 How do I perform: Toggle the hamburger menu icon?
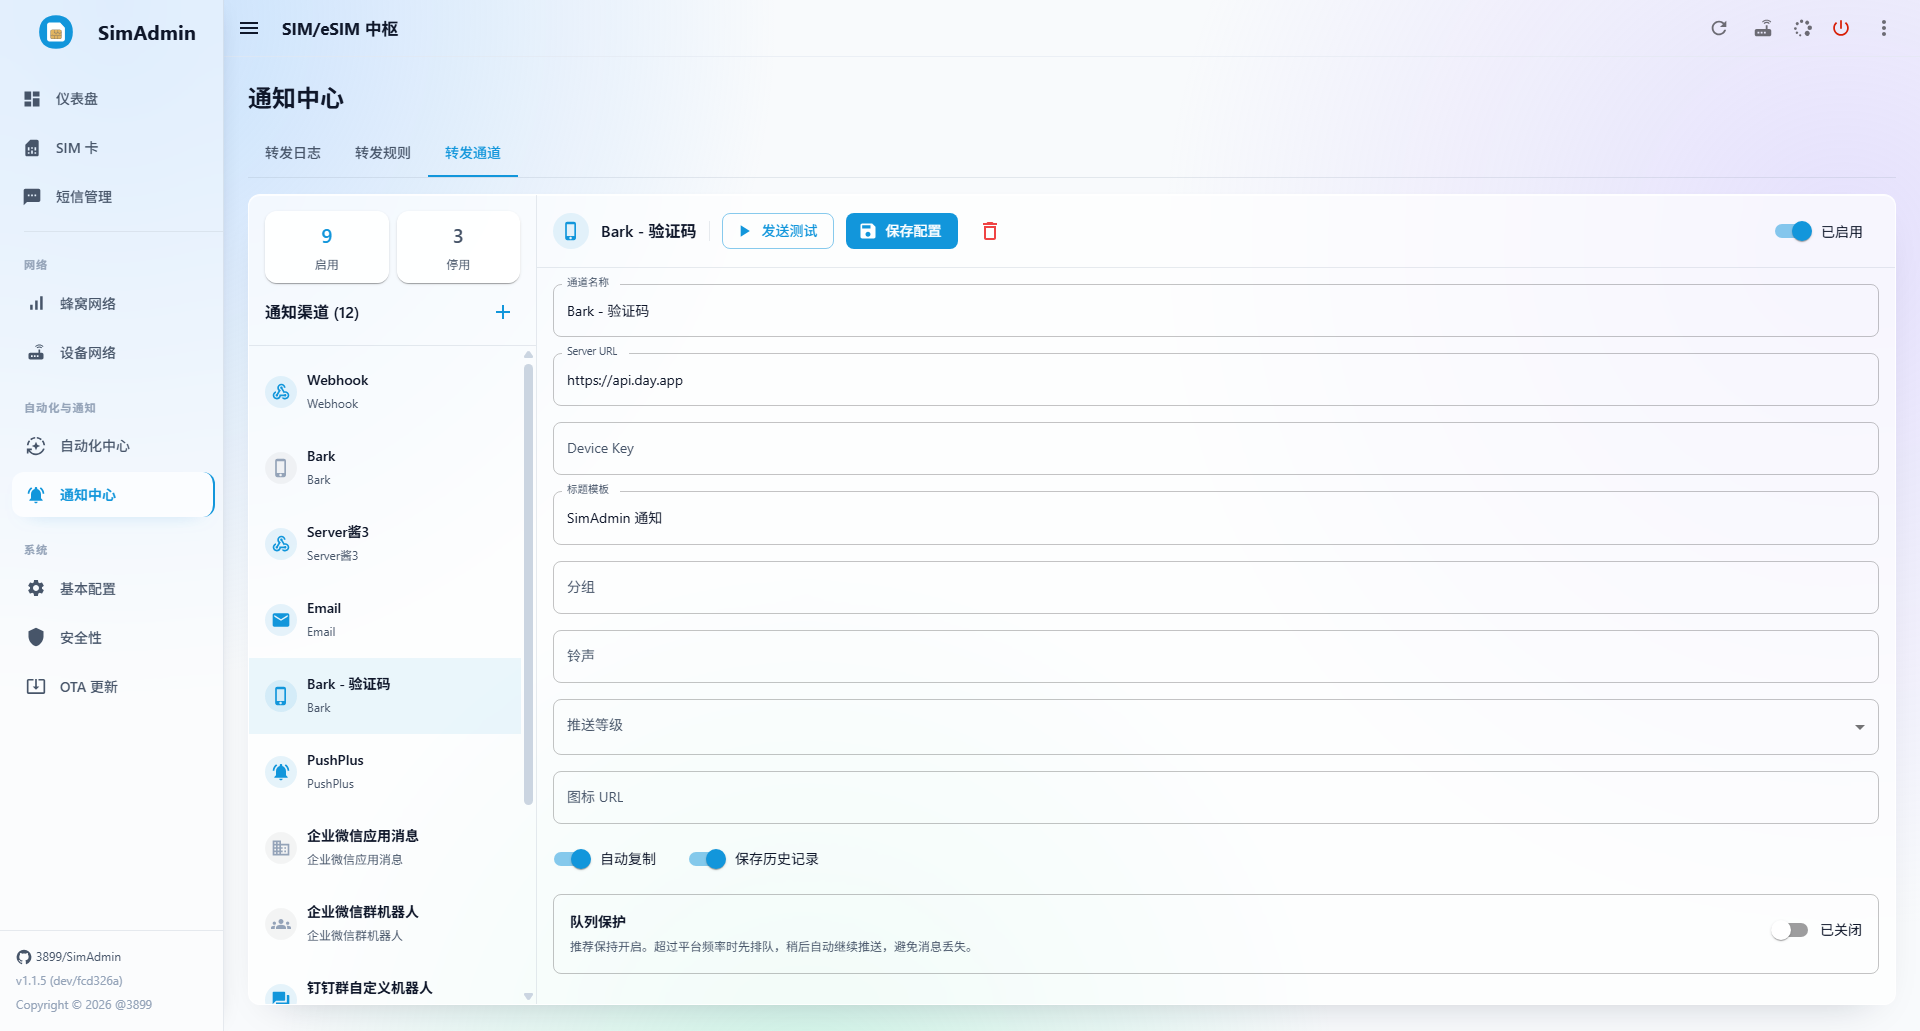coord(249,28)
